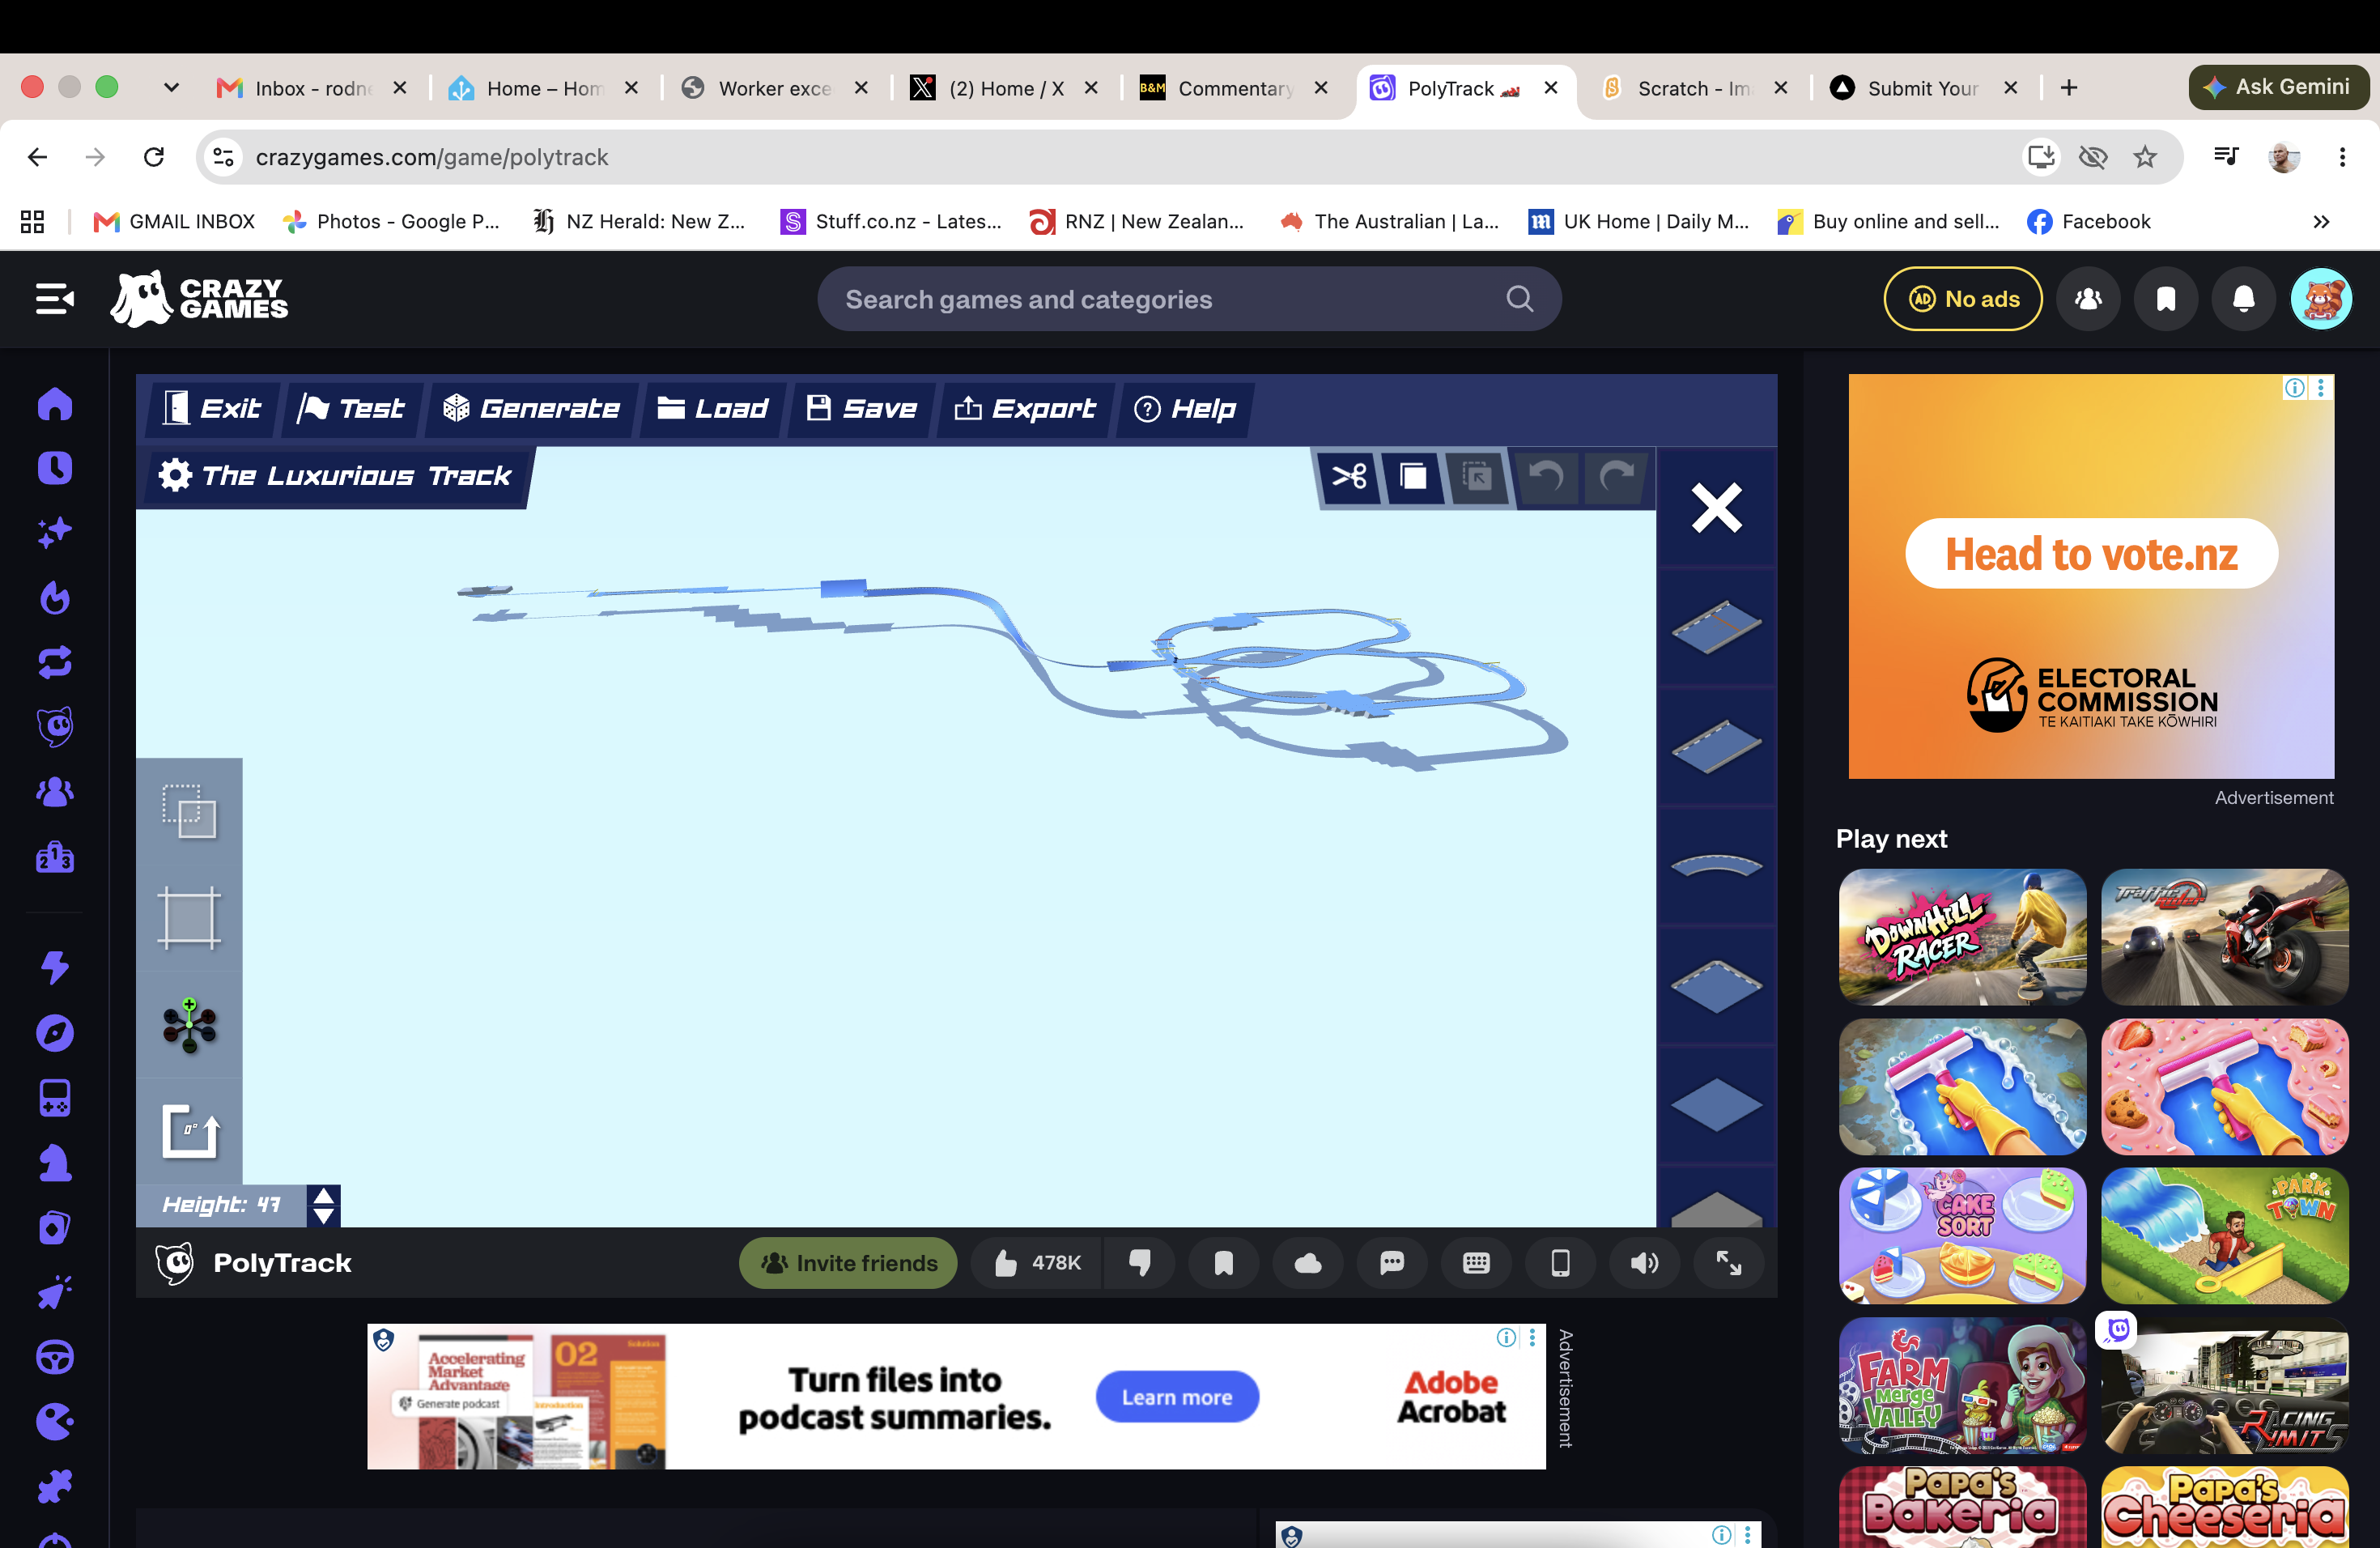Bookmark the PolyTrack game
The image size is (2380, 1548).
coord(1224,1263)
